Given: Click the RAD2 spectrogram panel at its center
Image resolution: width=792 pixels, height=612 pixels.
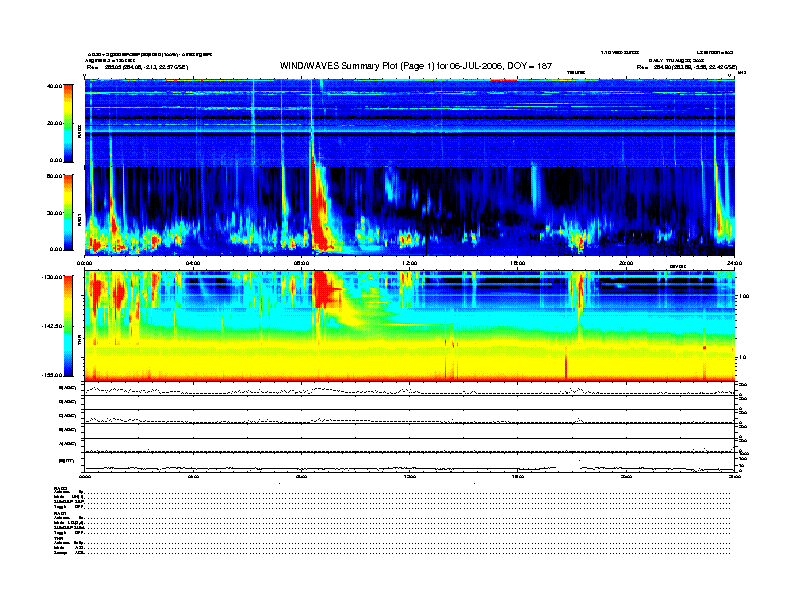Looking at the screenshot, I should pyautogui.click(x=409, y=122).
